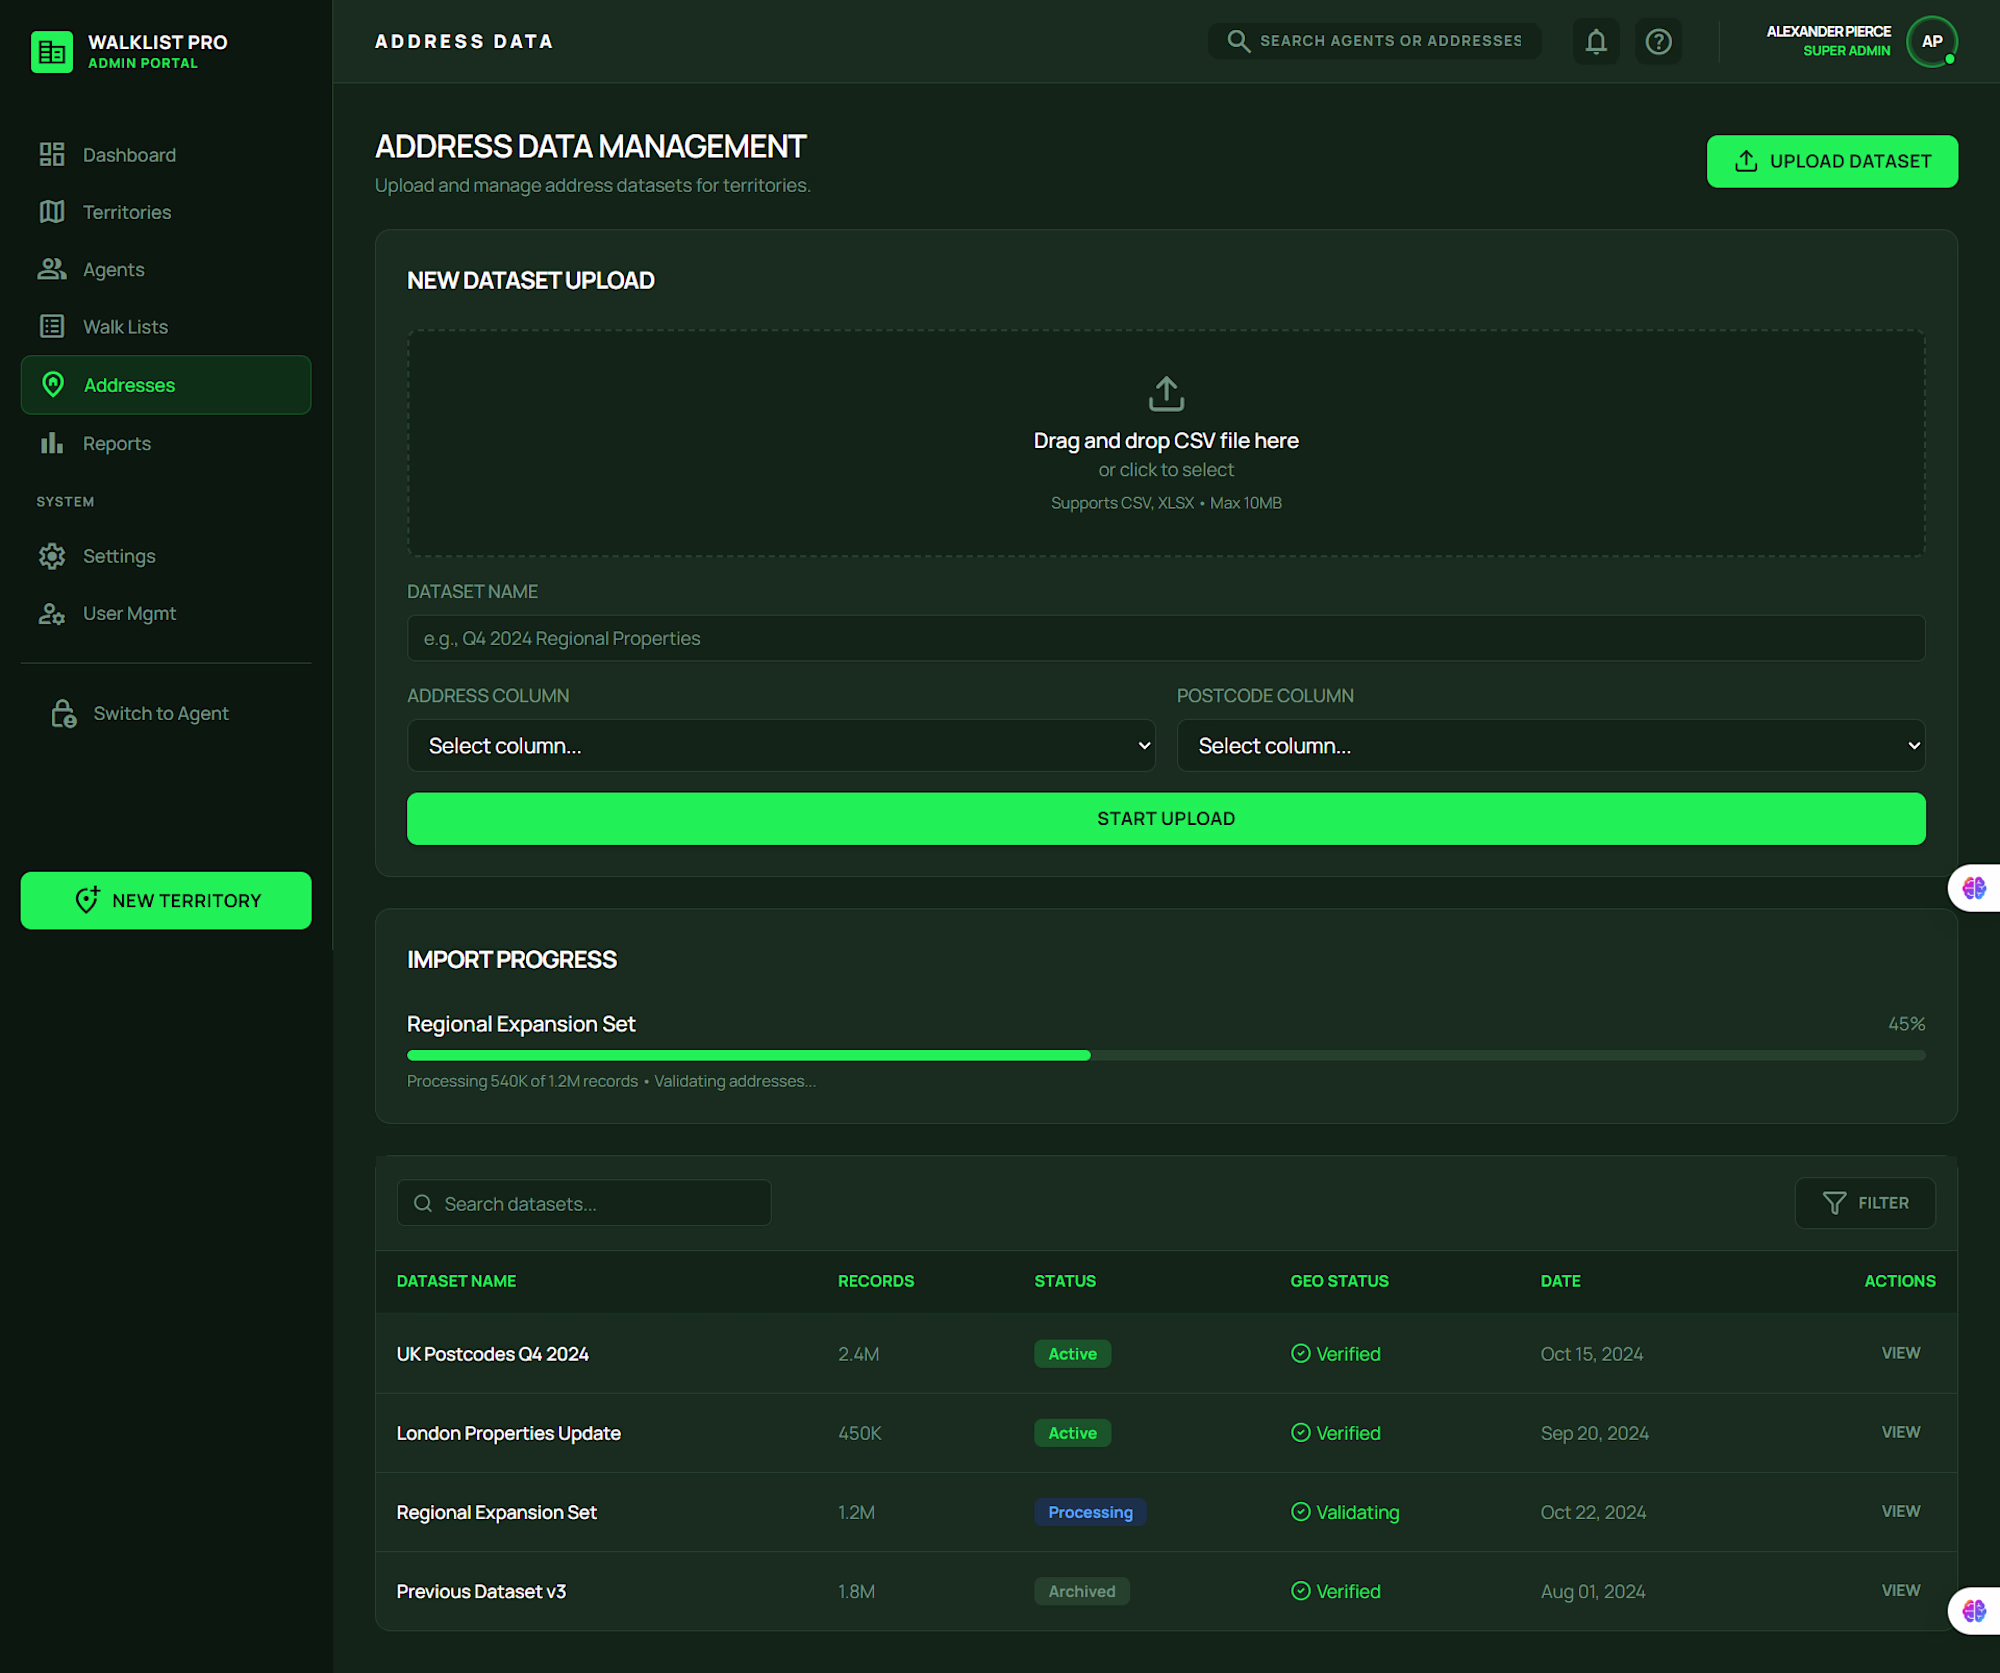Click the WalkList Pro logo icon
The width and height of the screenshot is (2000, 1673).
coord(51,51)
